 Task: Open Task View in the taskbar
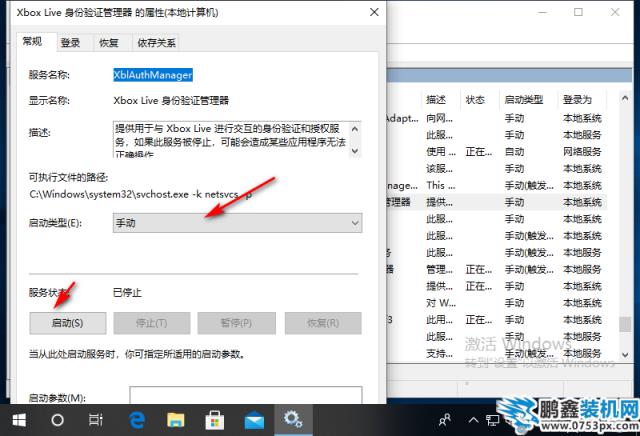(x=96, y=420)
